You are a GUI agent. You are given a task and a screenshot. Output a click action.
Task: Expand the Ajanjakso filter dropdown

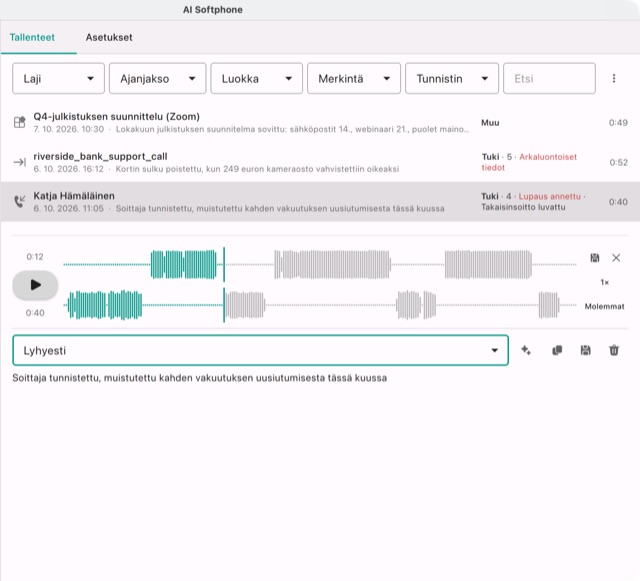(158, 78)
